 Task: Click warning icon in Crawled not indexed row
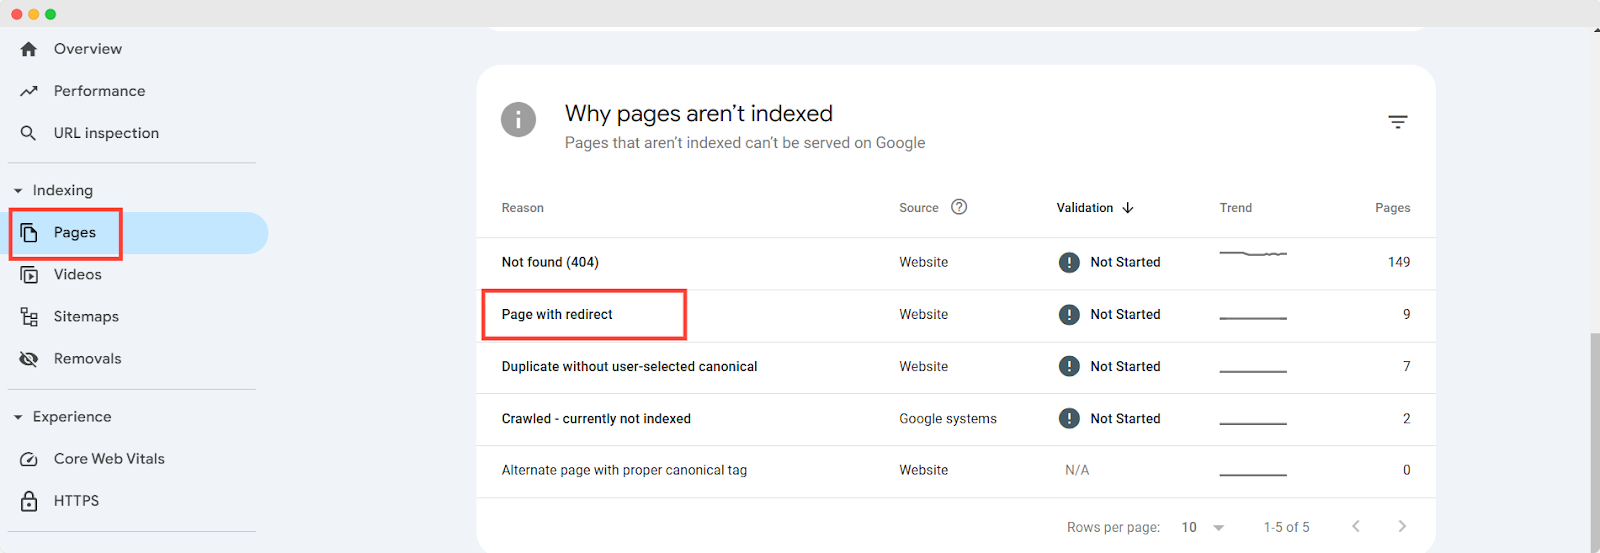pyautogui.click(x=1069, y=418)
